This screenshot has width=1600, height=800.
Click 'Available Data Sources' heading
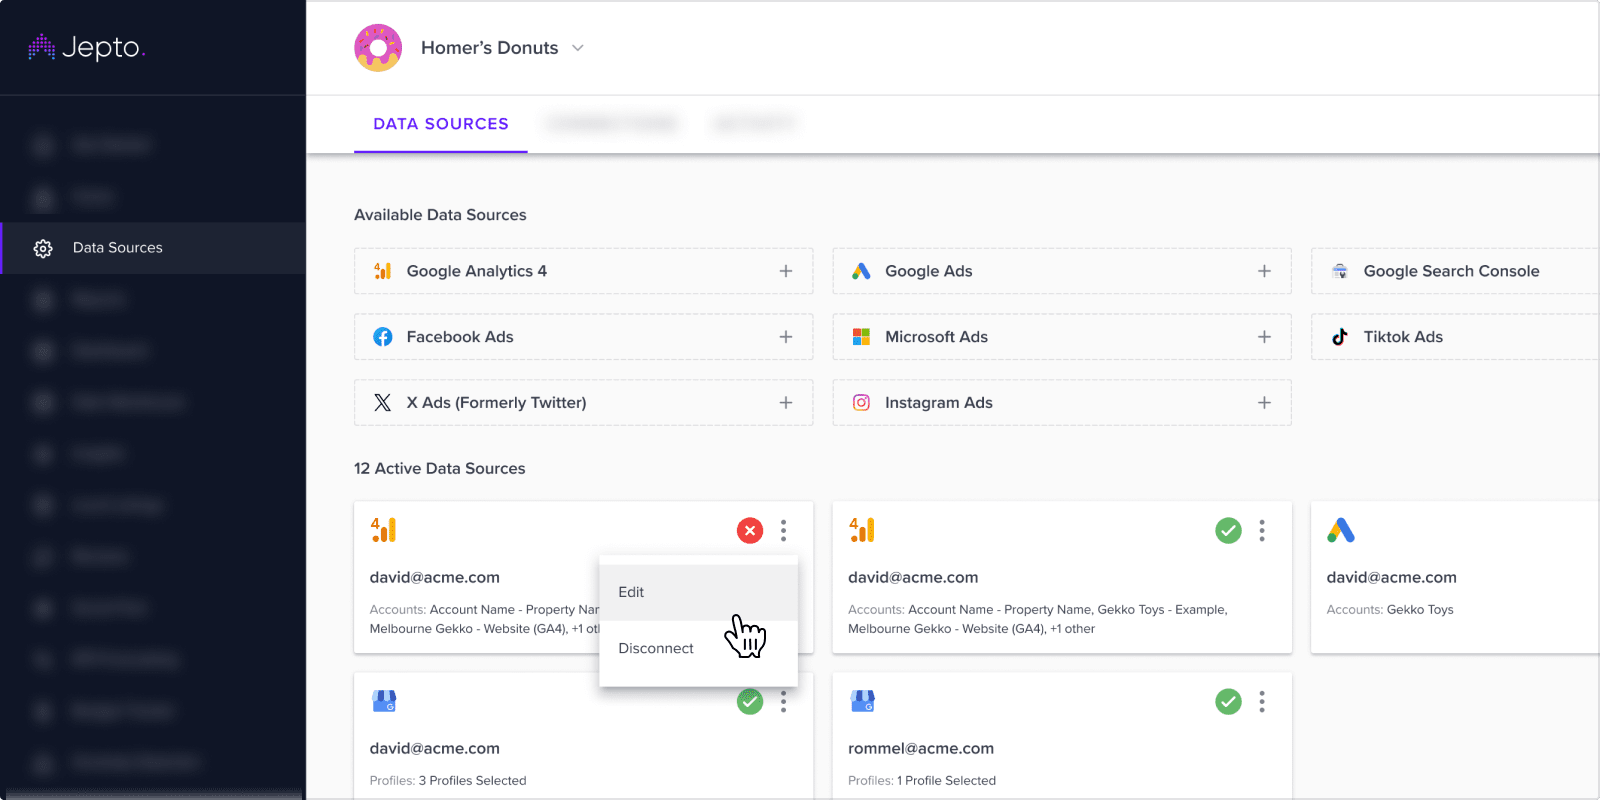[x=440, y=215]
